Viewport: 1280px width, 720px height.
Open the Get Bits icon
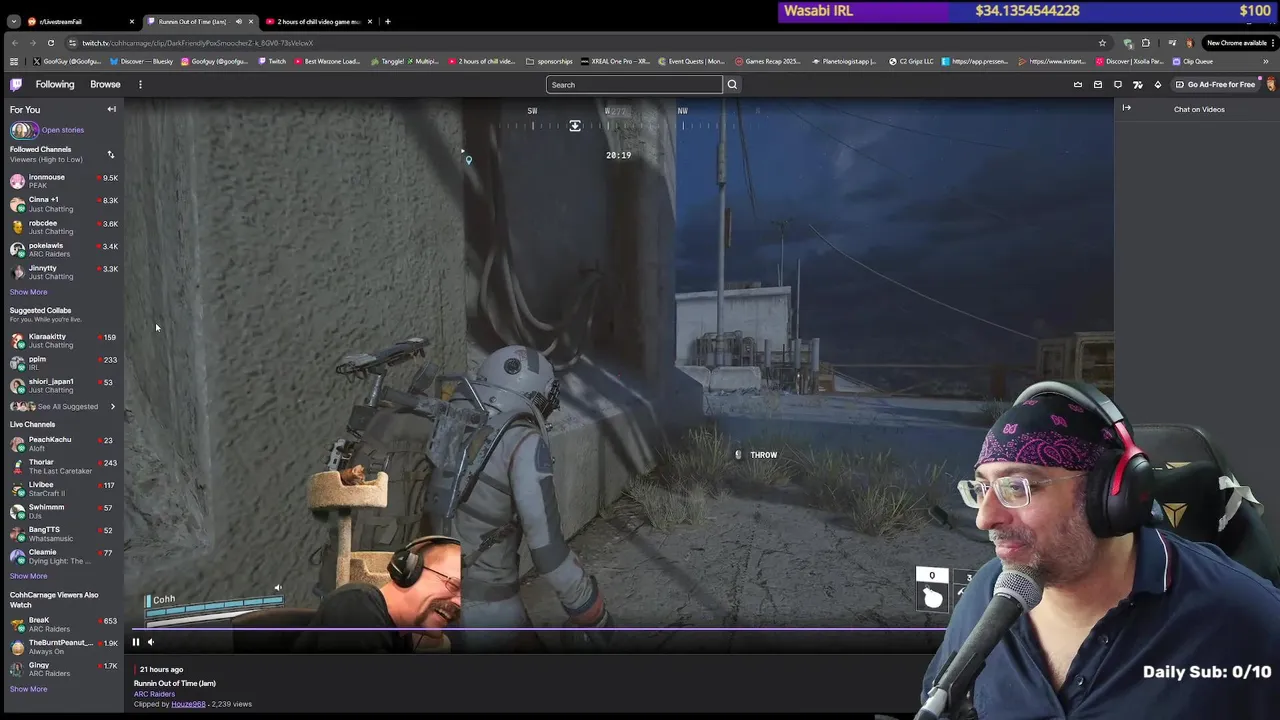click(1158, 85)
